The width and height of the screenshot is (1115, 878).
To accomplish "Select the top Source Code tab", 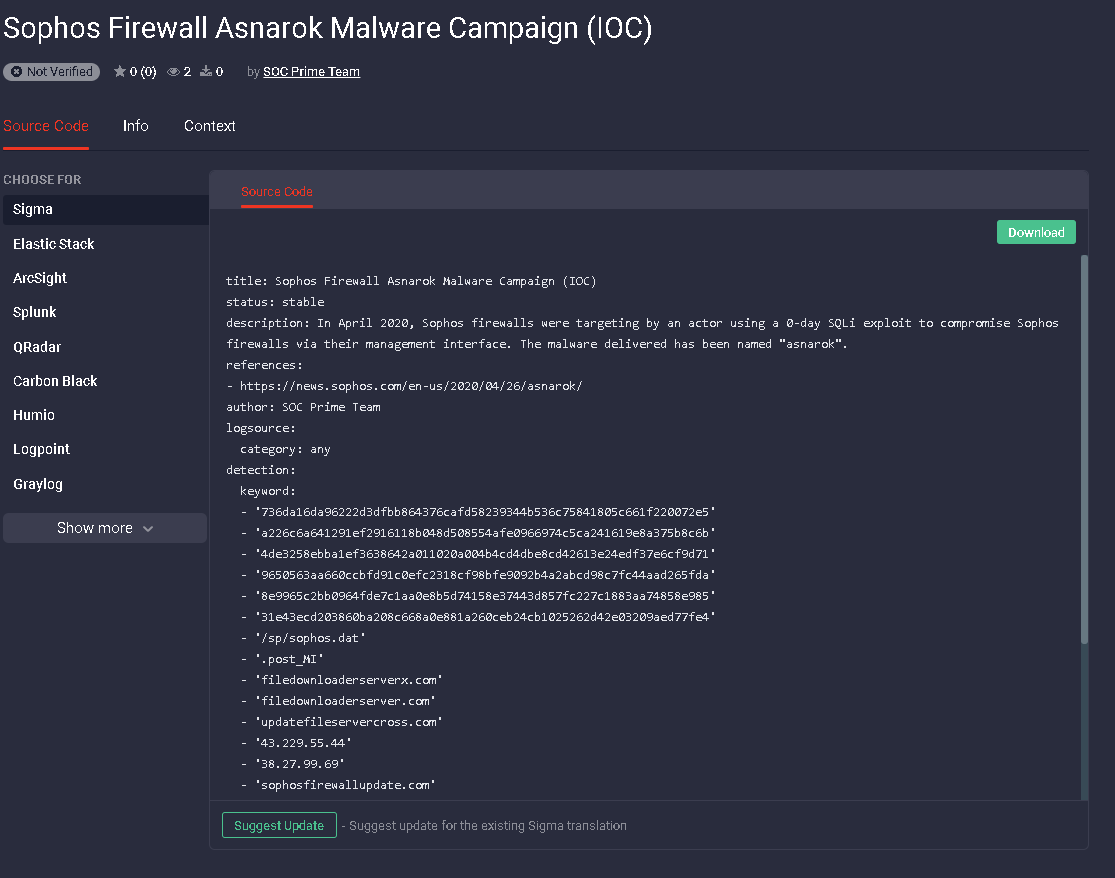I will pyautogui.click(x=46, y=126).
